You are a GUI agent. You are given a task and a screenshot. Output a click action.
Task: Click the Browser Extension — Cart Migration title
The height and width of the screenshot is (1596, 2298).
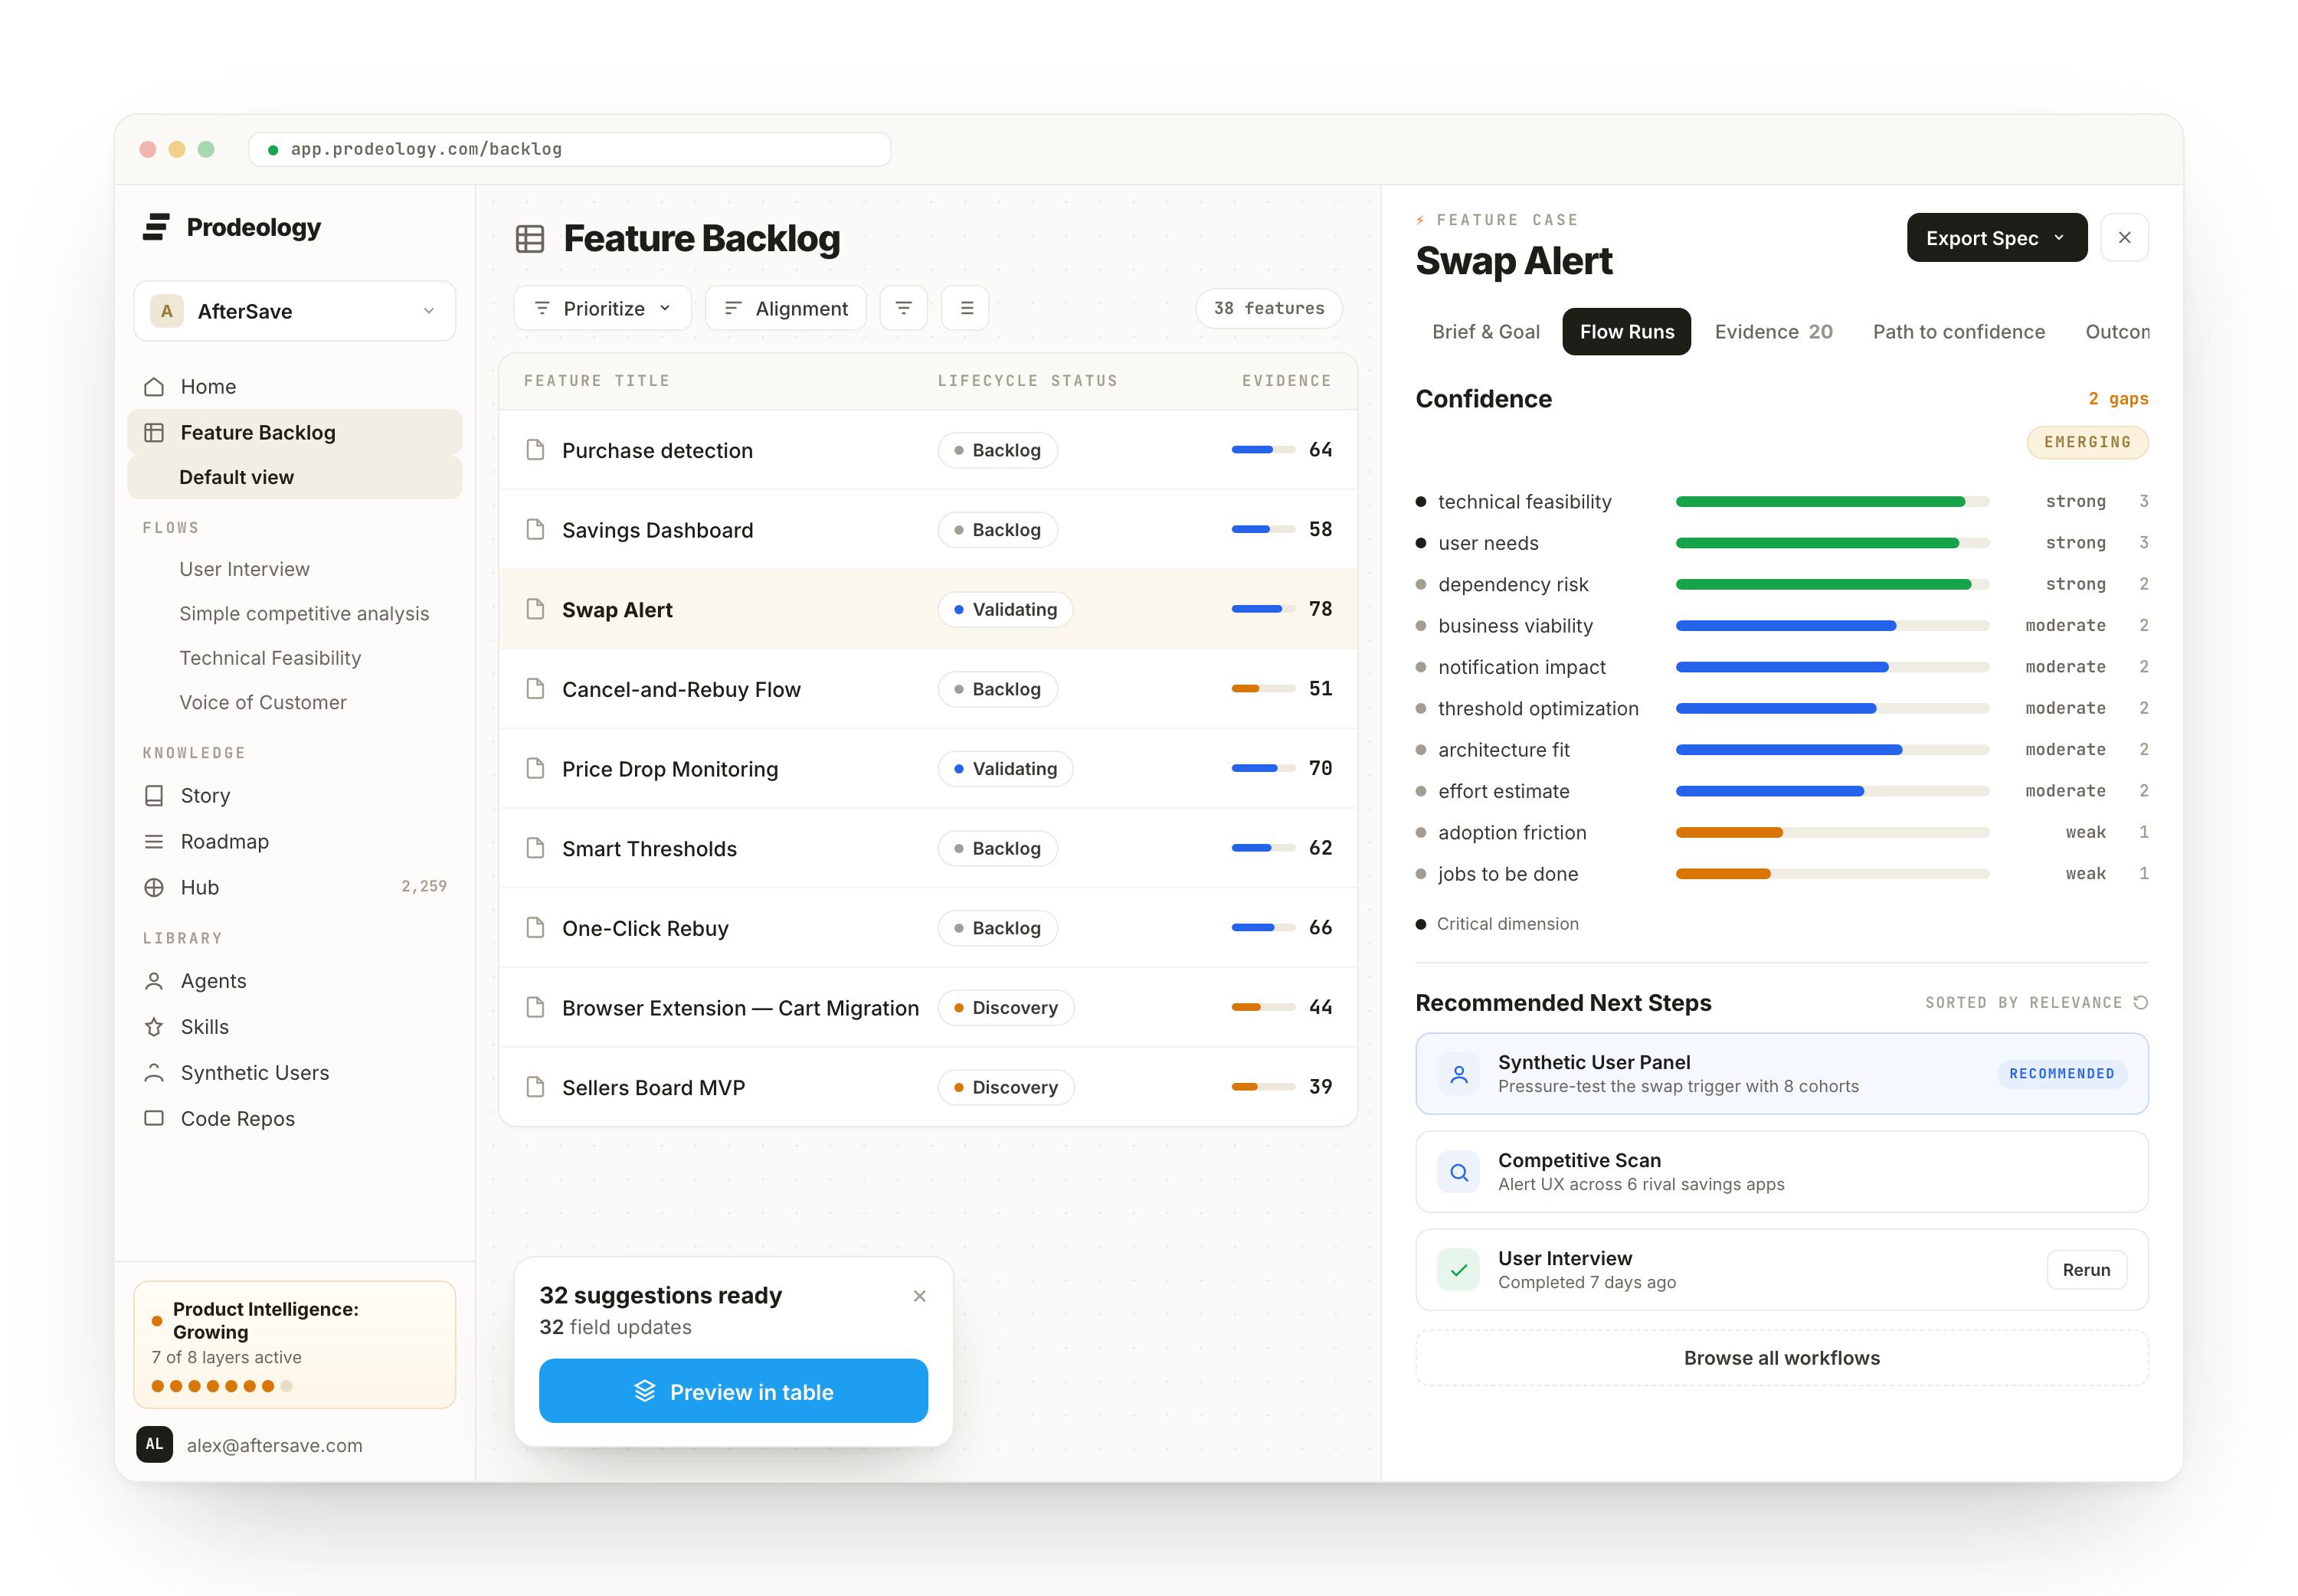740,1008
